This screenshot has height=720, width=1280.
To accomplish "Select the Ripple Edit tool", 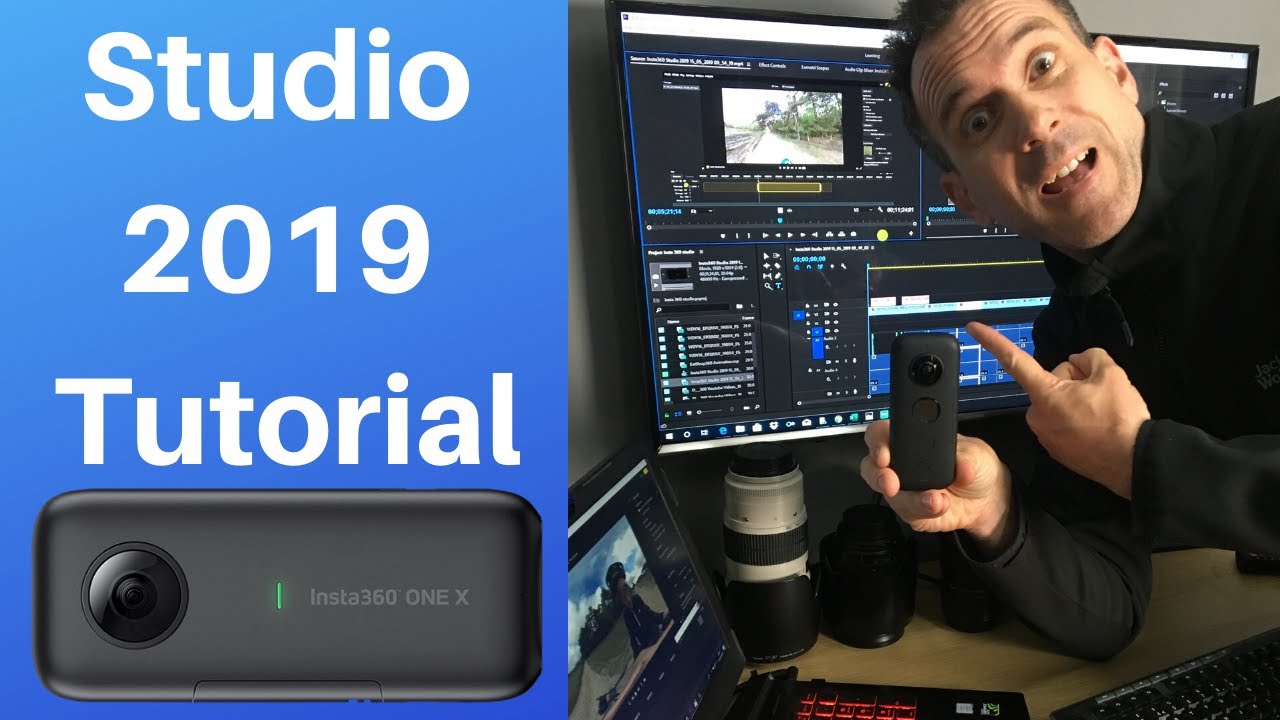I will tap(767, 266).
